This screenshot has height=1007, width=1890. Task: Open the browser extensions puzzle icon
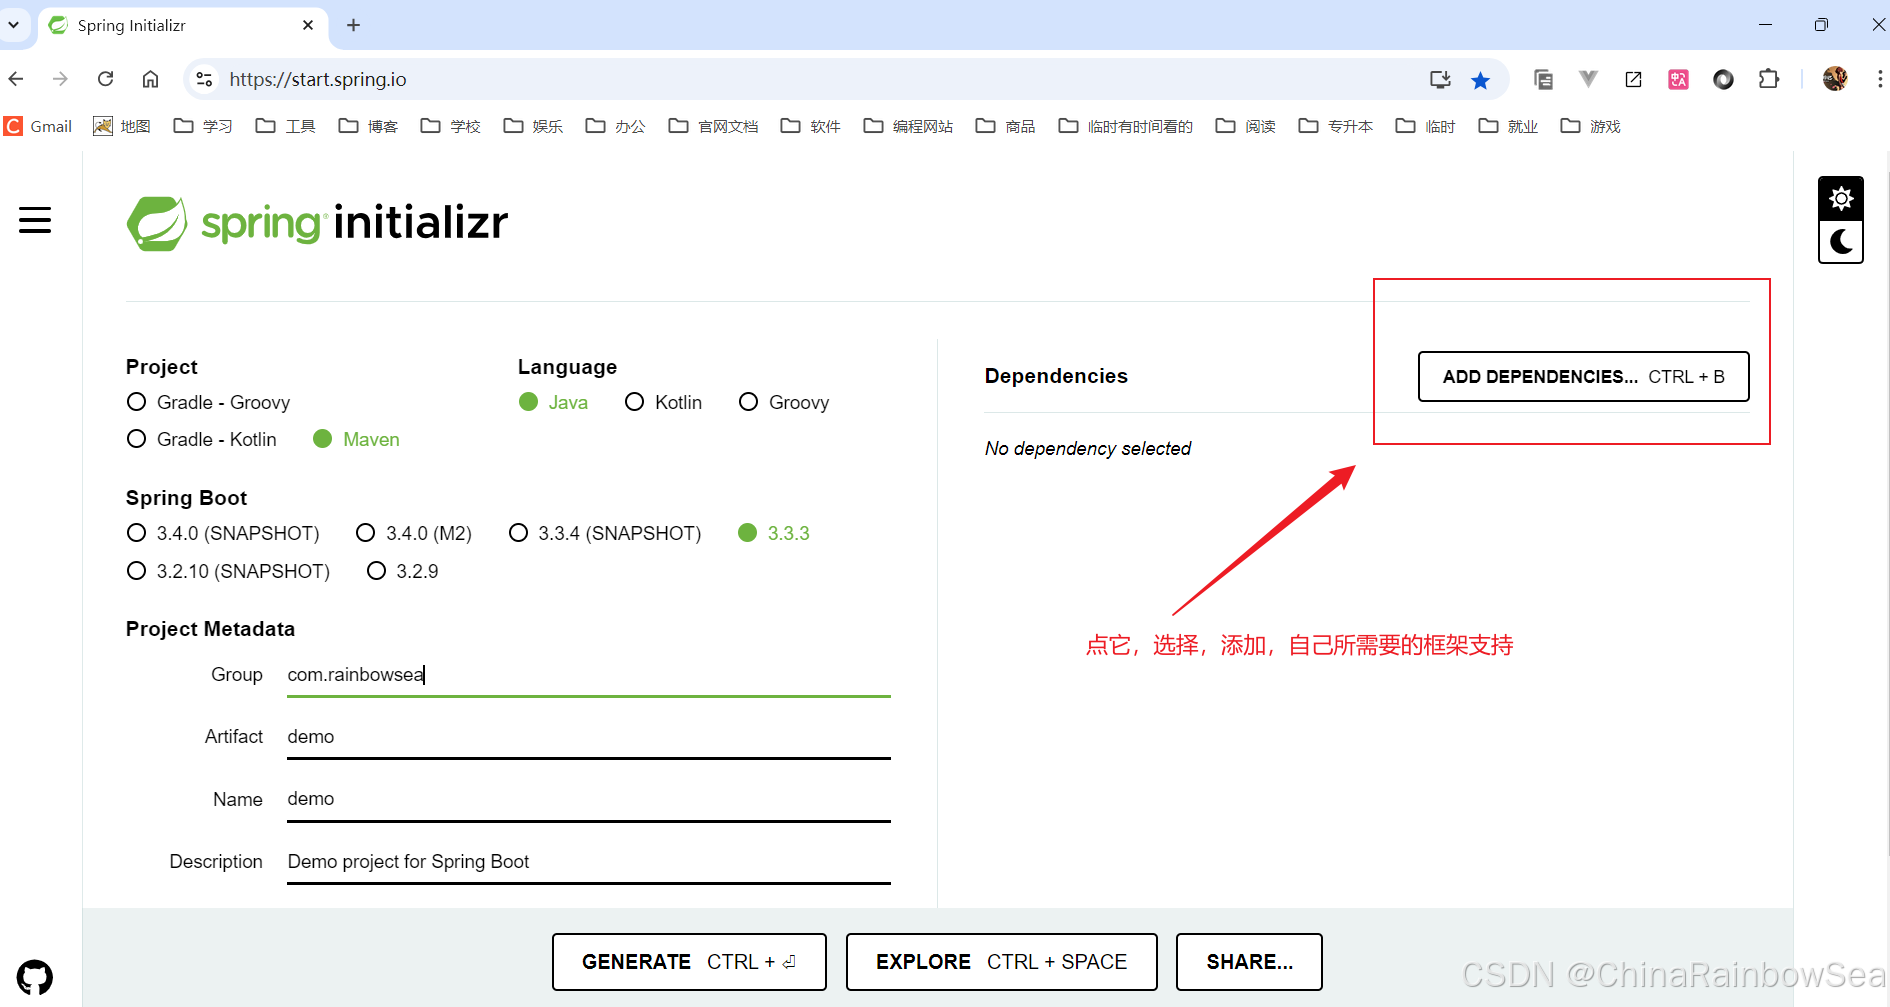click(x=1770, y=79)
